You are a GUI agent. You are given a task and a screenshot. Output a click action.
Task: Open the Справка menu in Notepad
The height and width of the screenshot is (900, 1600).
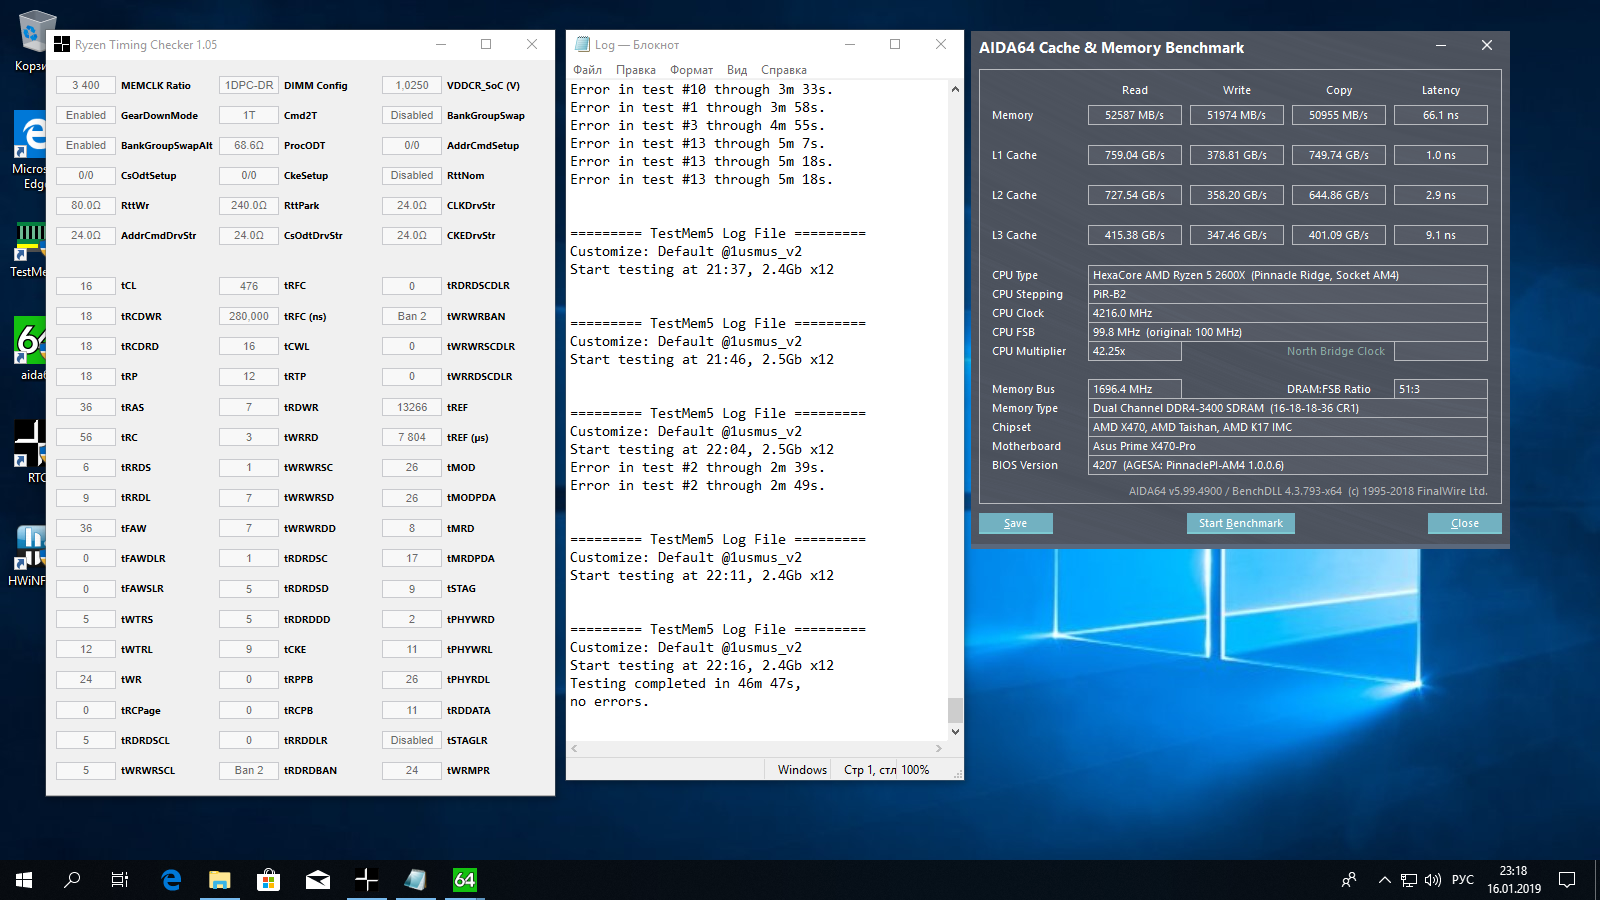click(x=784, y=70)
